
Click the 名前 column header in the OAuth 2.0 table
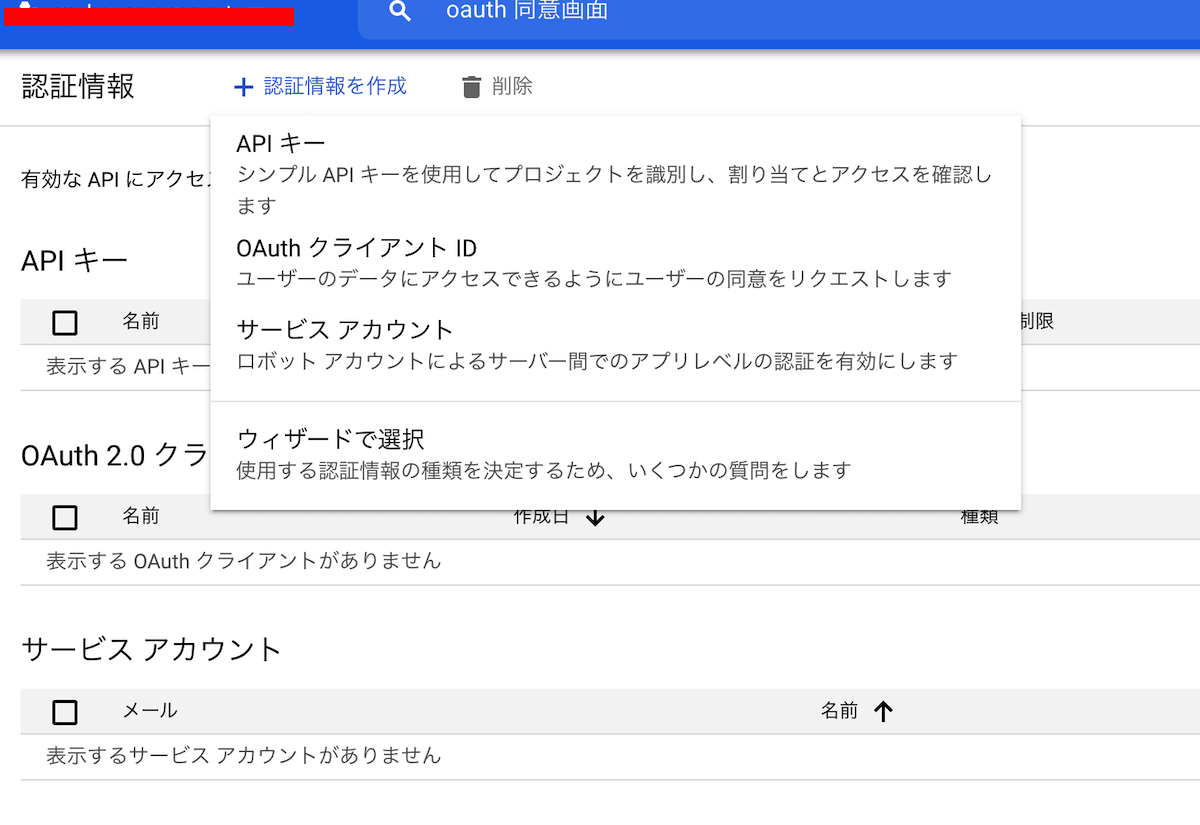141,516
